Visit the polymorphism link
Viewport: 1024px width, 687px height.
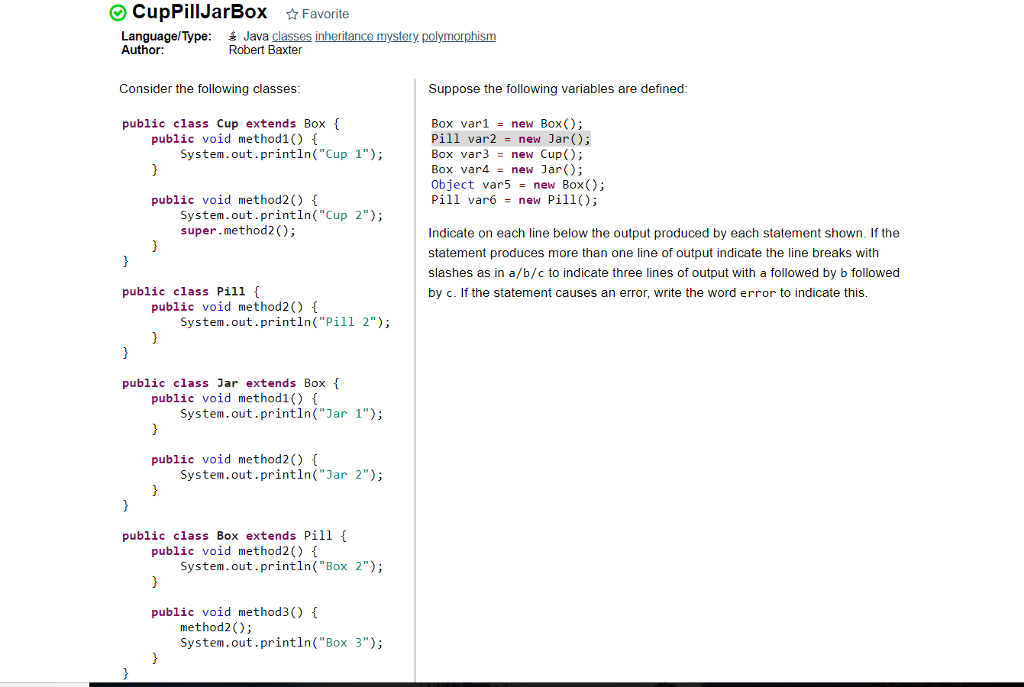click(x=459, y=36)
